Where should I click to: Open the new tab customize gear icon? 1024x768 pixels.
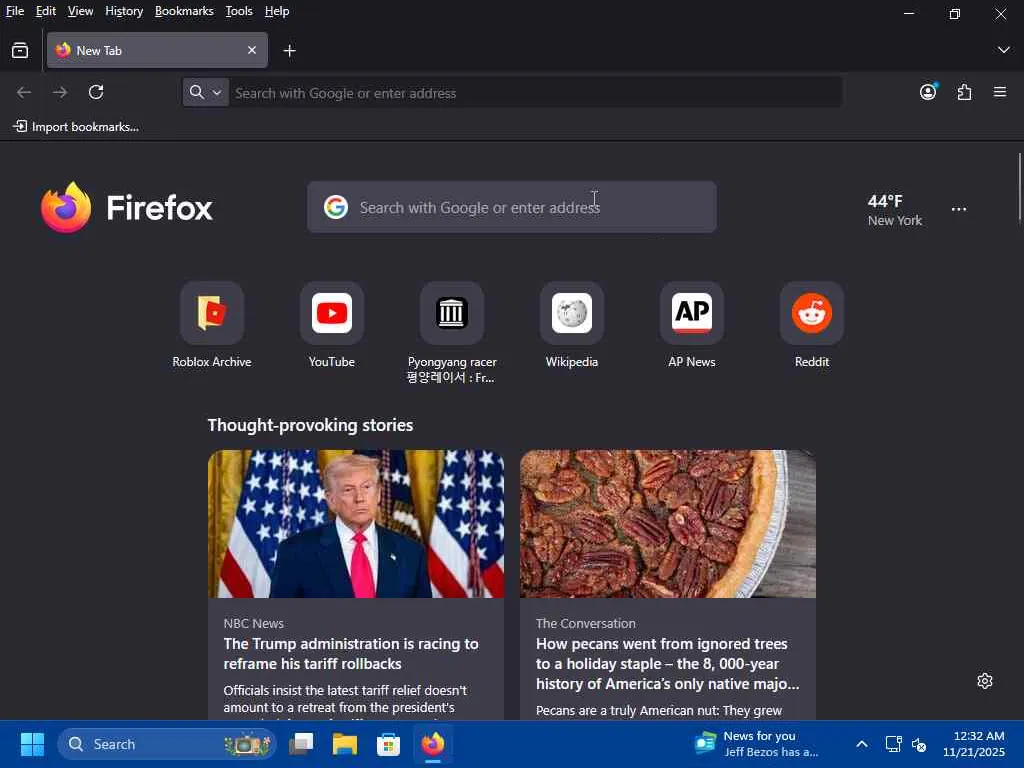[985, 681]
